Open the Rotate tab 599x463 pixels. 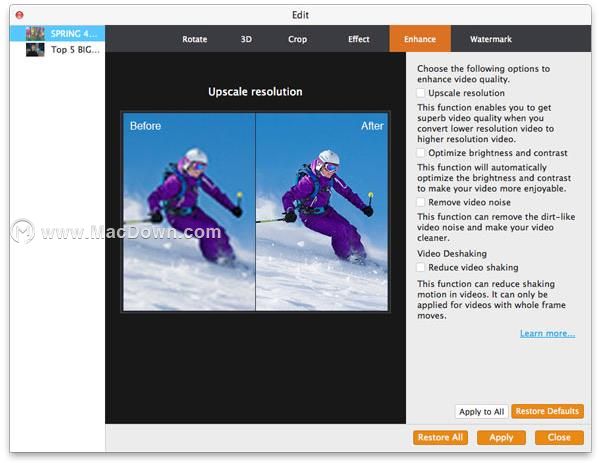[194, 39]
